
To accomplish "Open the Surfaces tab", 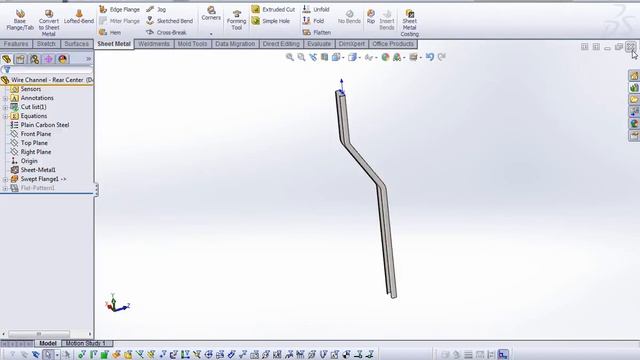I will [x=76, y=44].
